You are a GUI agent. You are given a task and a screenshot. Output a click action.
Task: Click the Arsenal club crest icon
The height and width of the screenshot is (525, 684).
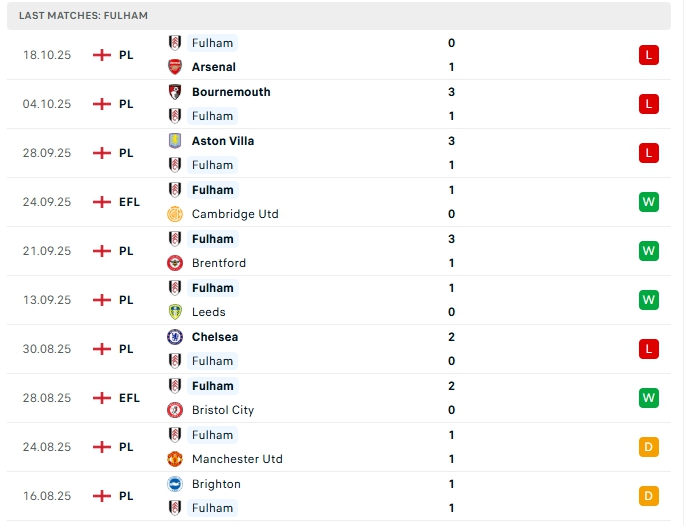point(175,67)
